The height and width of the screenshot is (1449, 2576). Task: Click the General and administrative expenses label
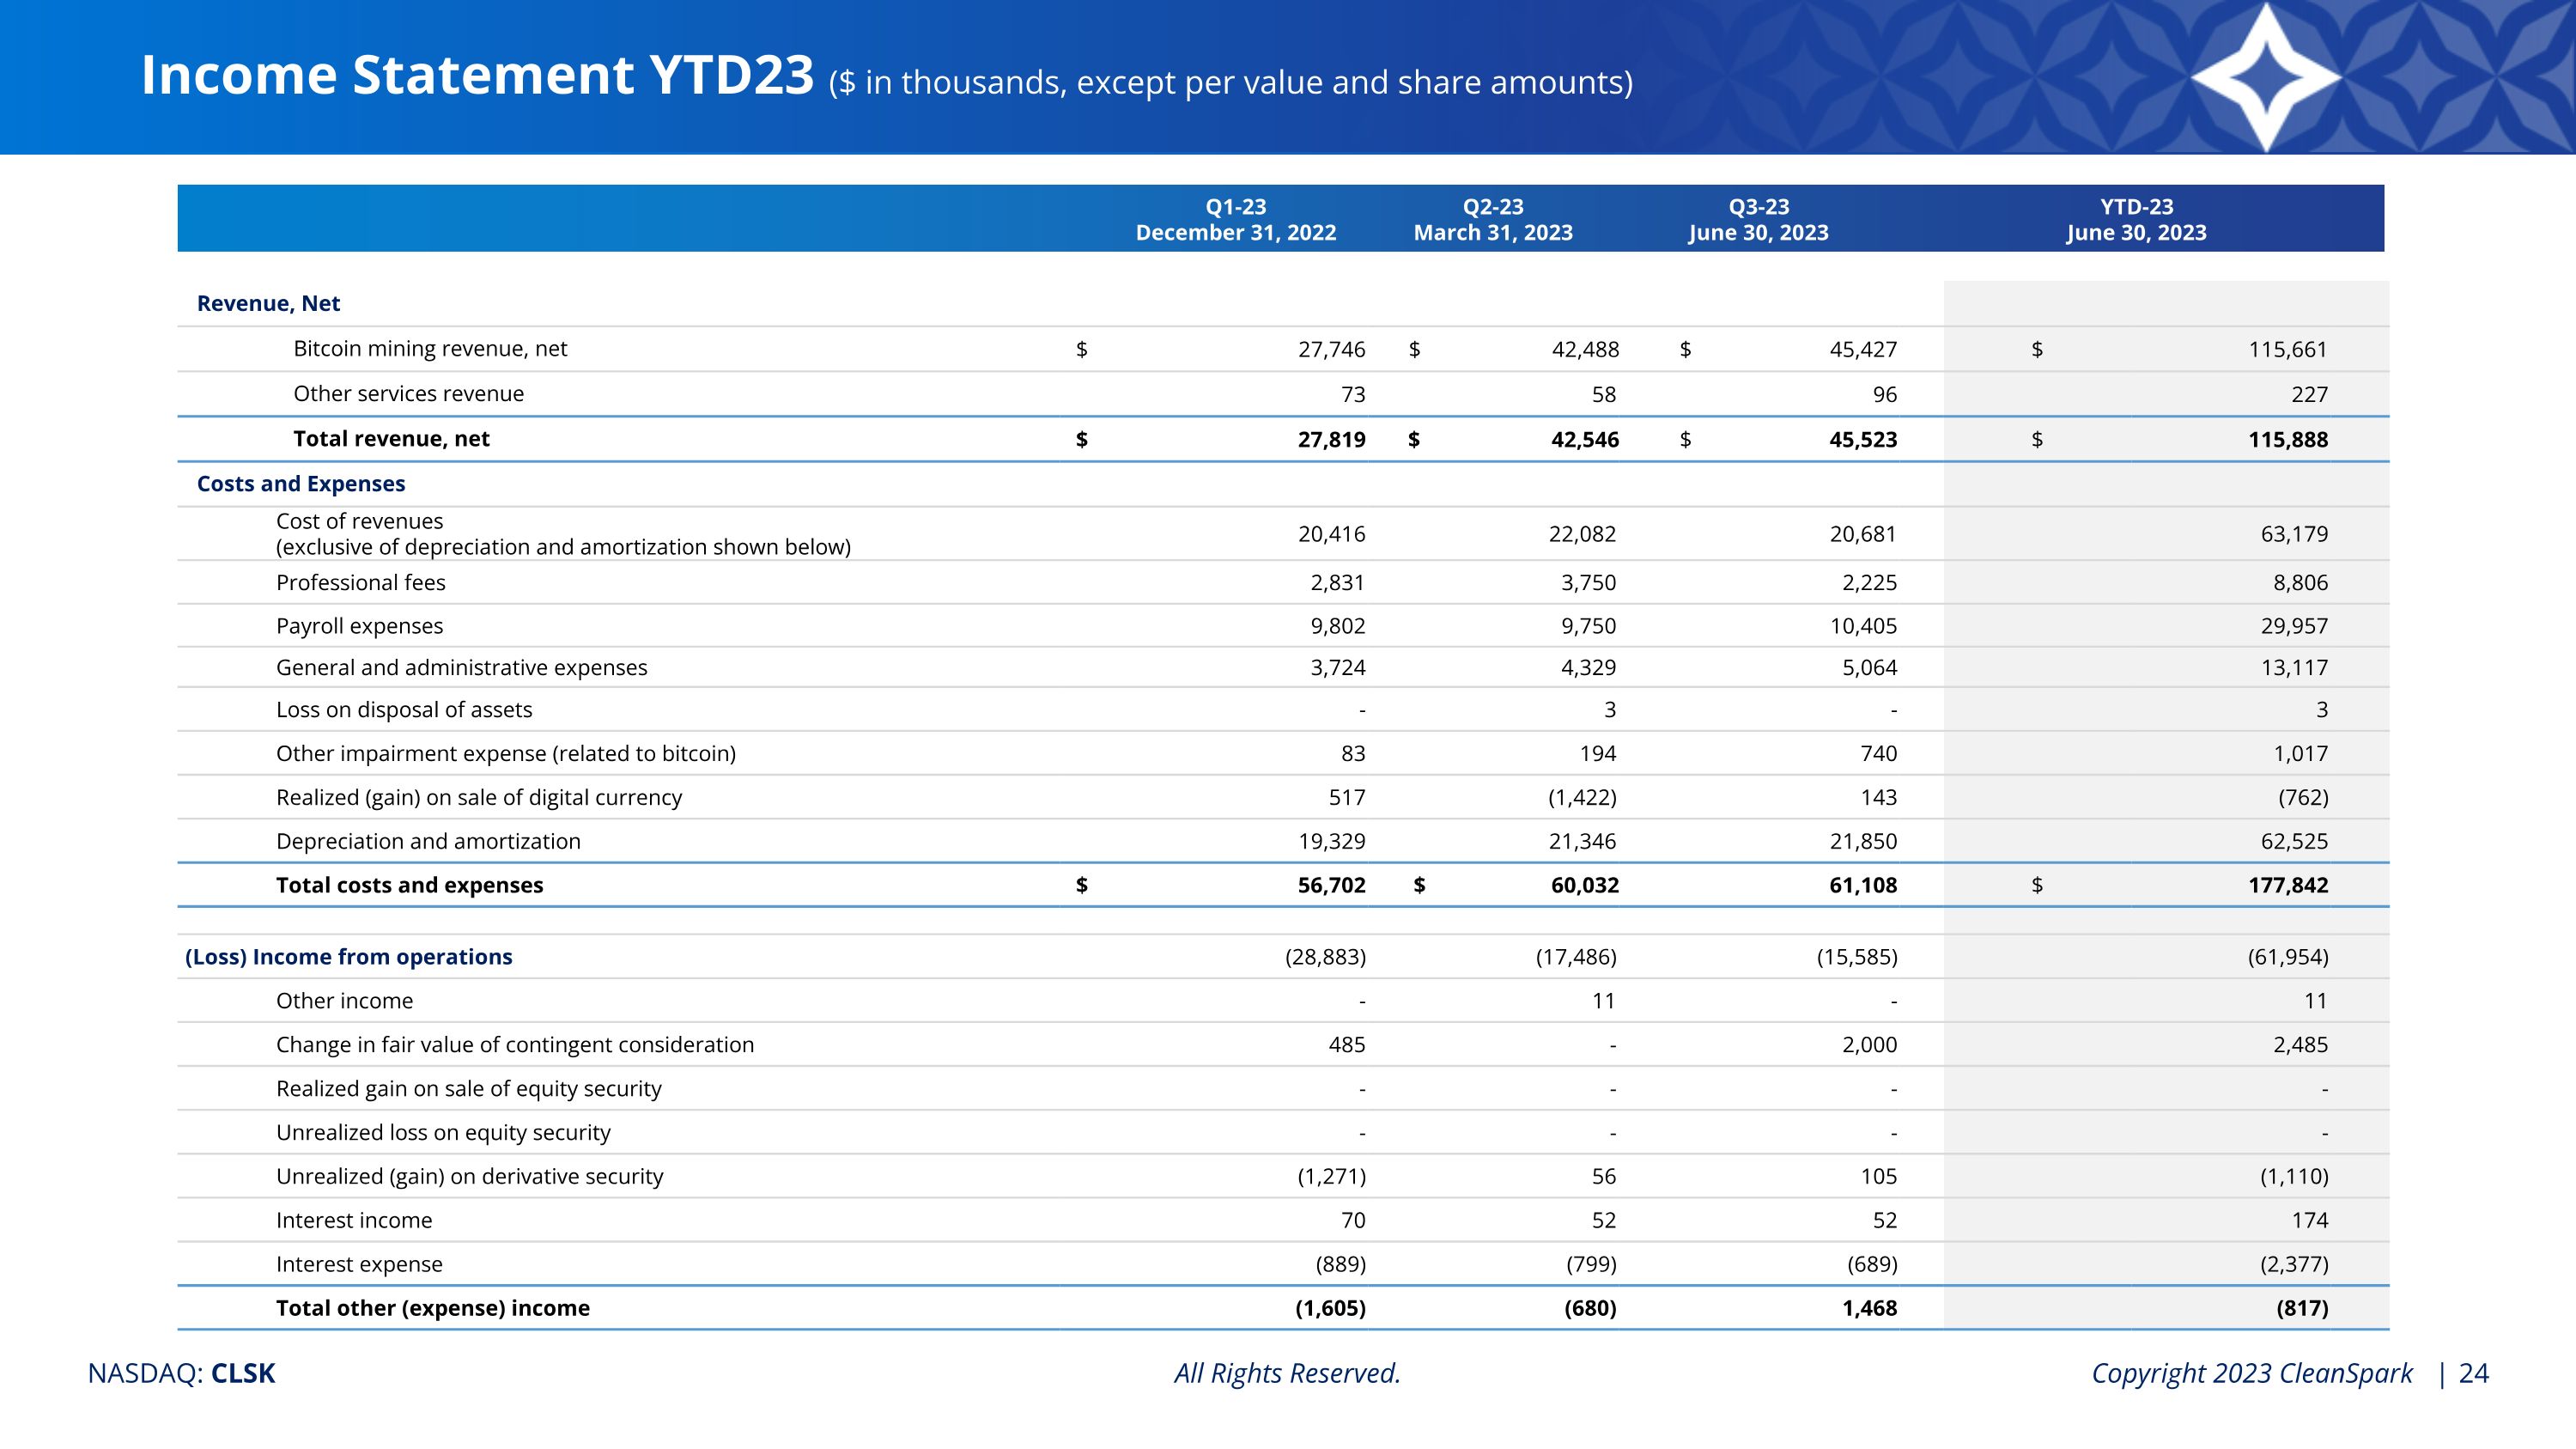coord(462,667)
